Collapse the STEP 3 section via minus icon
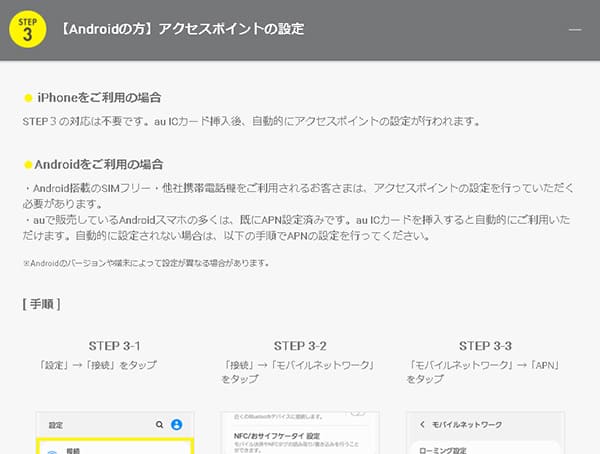This screenshot has height=454, width=600. tap(575, 29)
